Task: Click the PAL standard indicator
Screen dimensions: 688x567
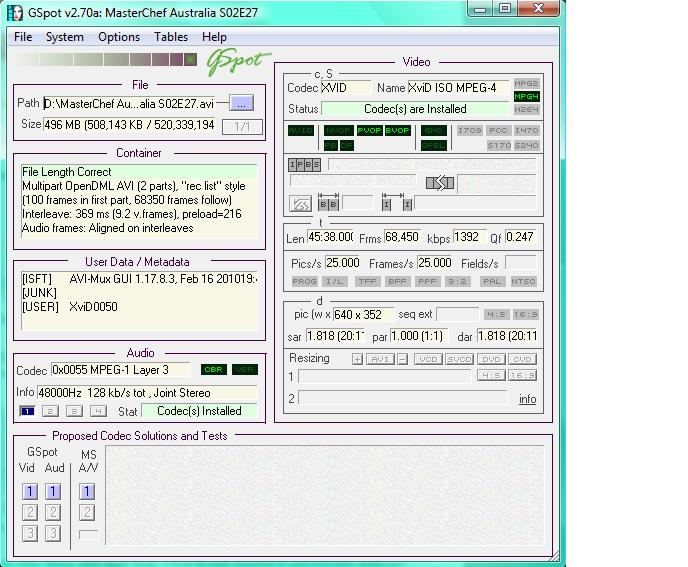Action: coord(491,281)
